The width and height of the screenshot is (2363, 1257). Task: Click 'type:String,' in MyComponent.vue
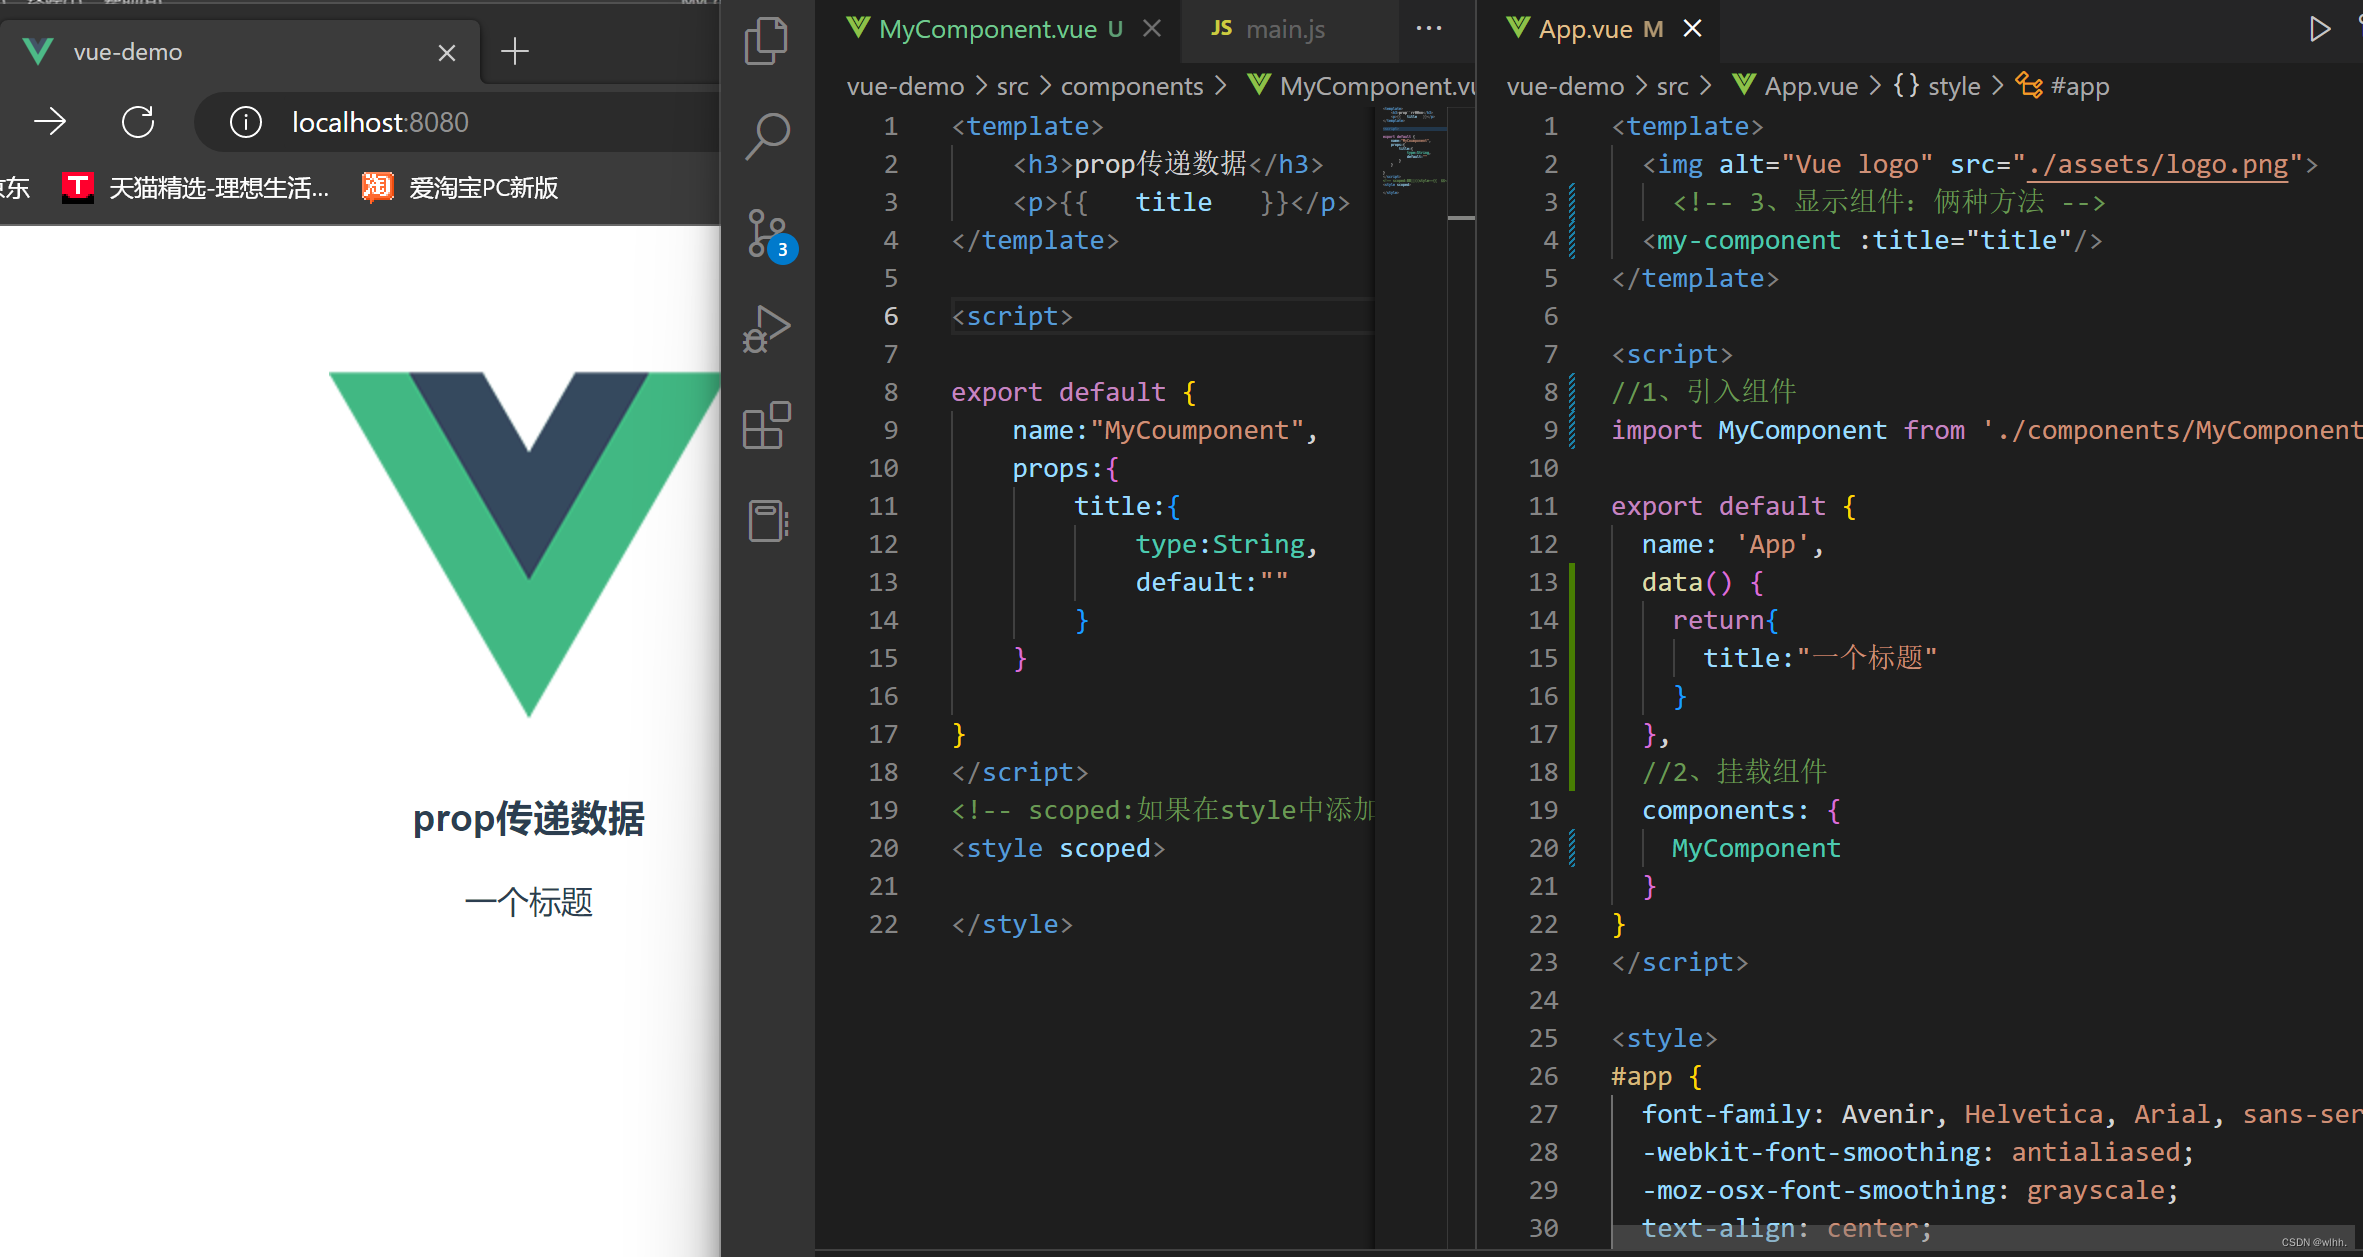pos(1226,544)
